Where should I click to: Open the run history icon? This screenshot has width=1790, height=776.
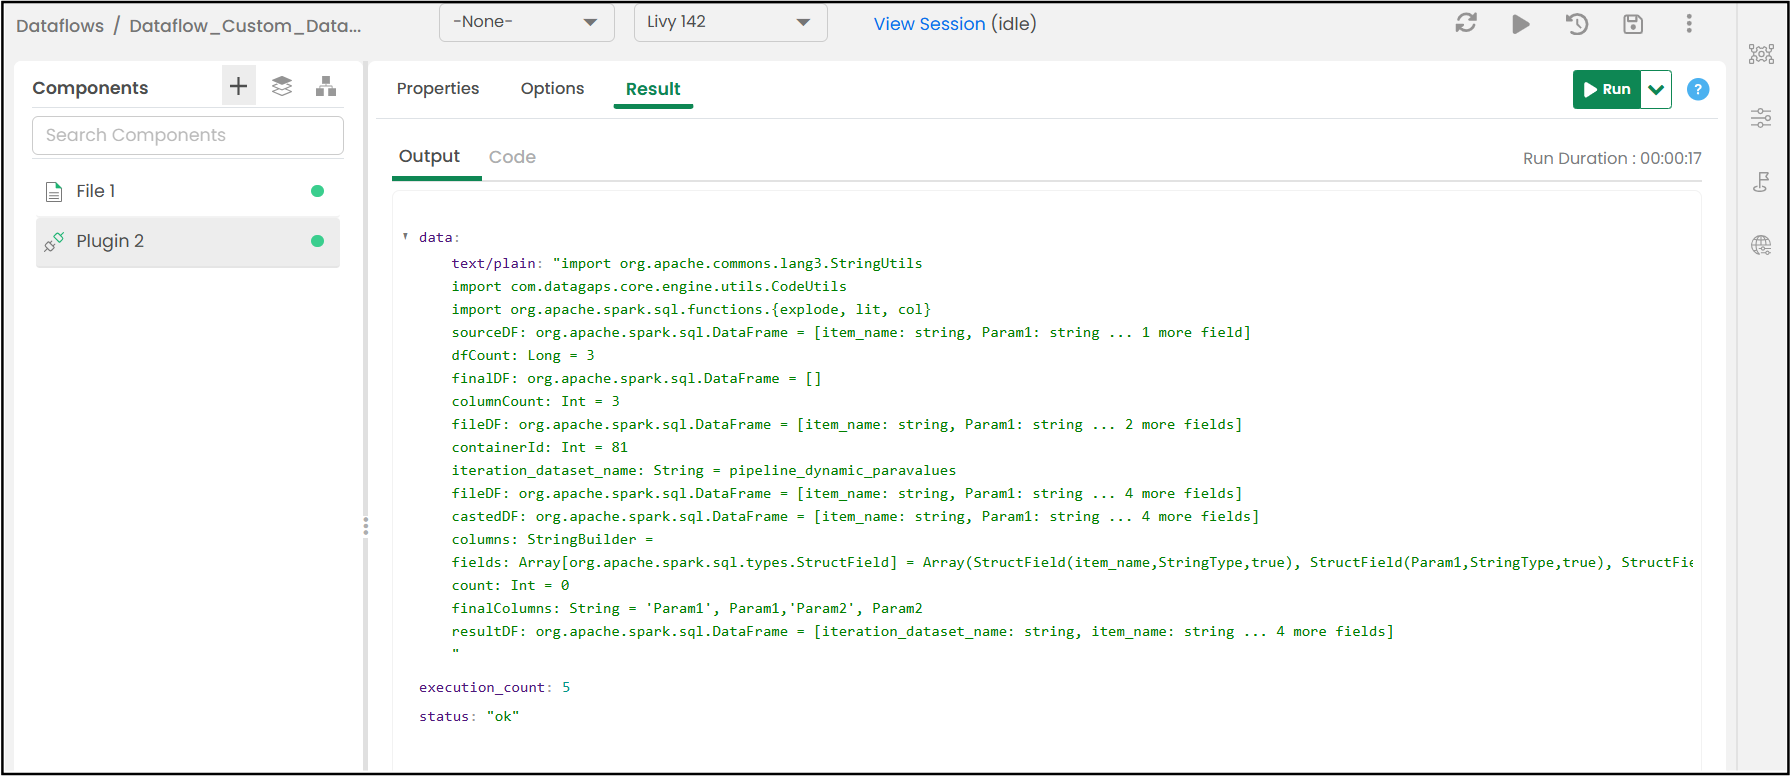[x=1577, y=24]
